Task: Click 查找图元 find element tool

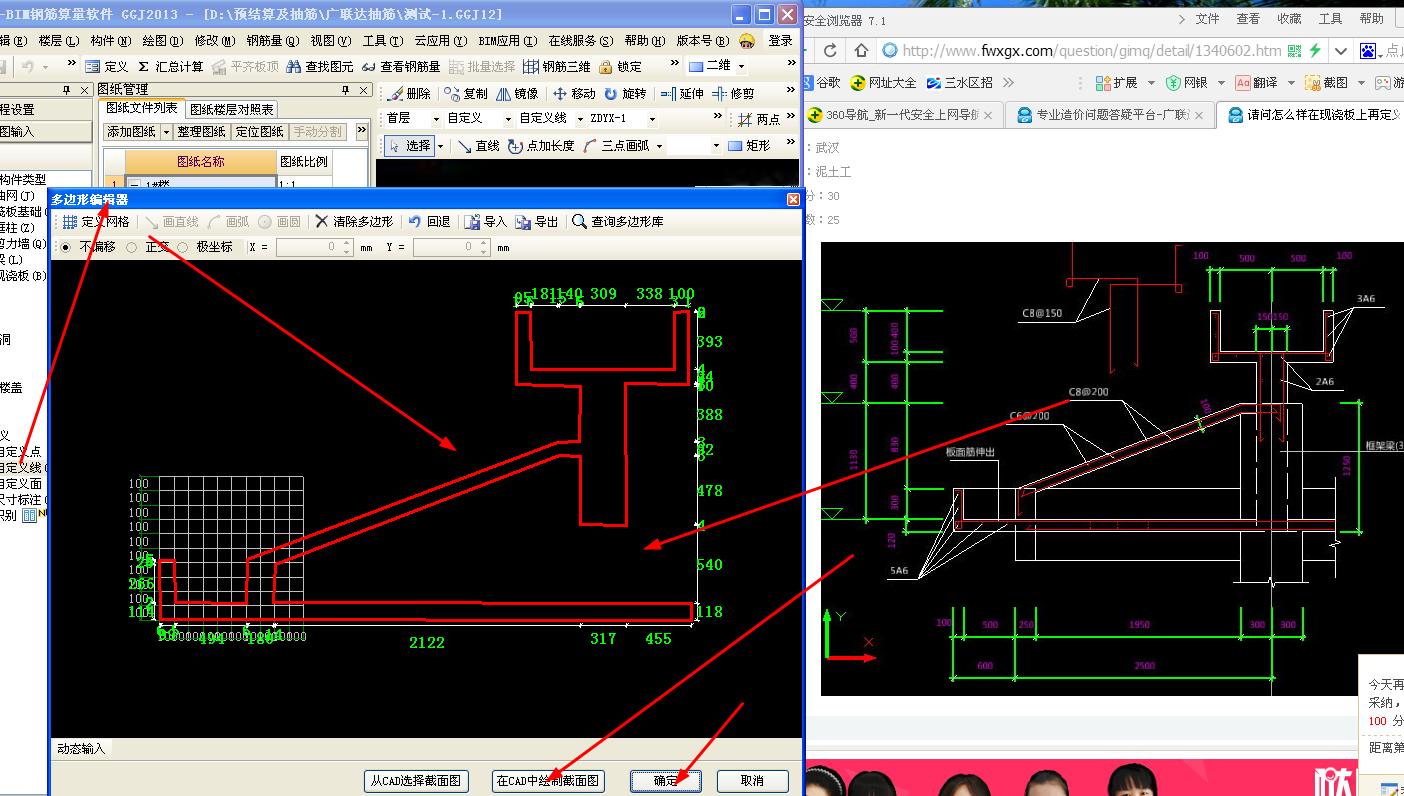Action: [319, 66]
